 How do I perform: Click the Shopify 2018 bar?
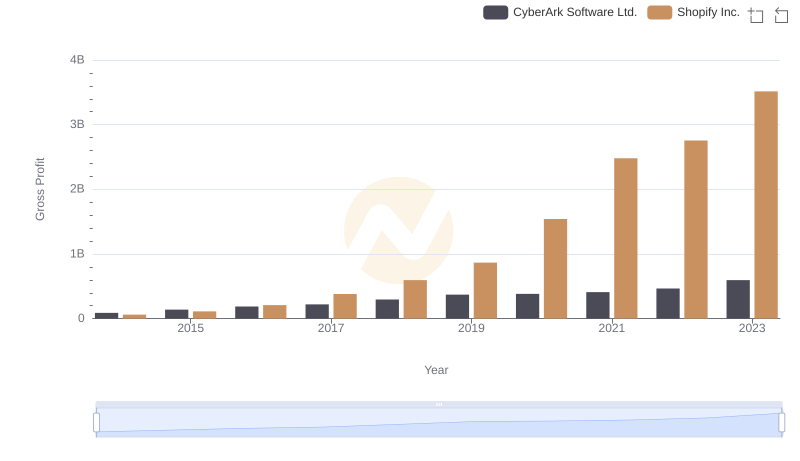coord(415,299)
